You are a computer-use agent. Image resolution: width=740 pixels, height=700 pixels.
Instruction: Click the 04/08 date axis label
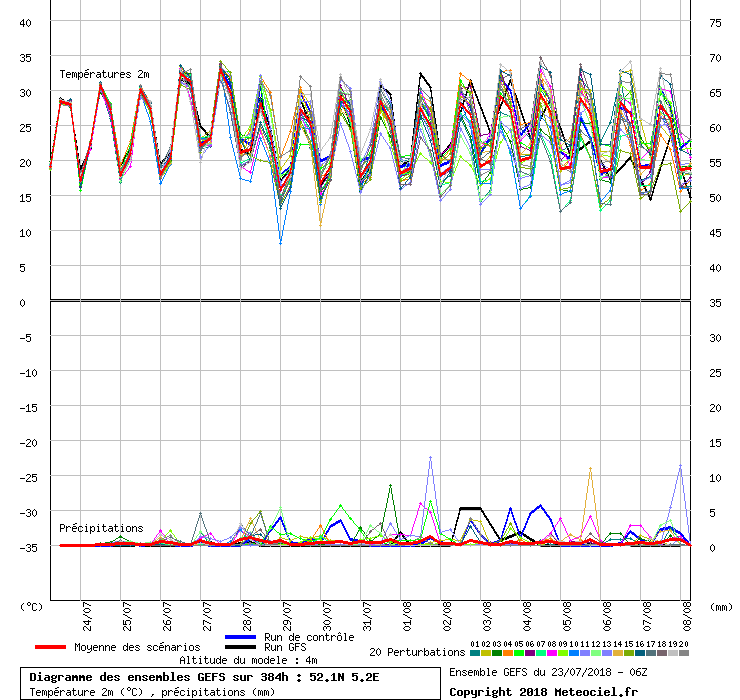click(x=528, y=616)
